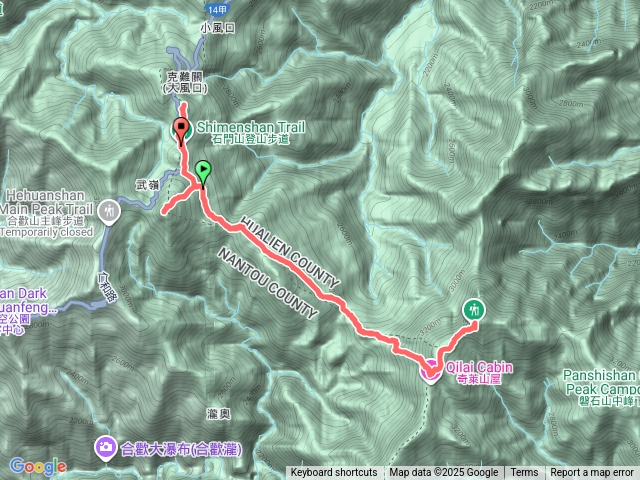640x480 pixels.
Task: Select the gray Hehuanshan Main Peak Trail icon
Action: 109,212
